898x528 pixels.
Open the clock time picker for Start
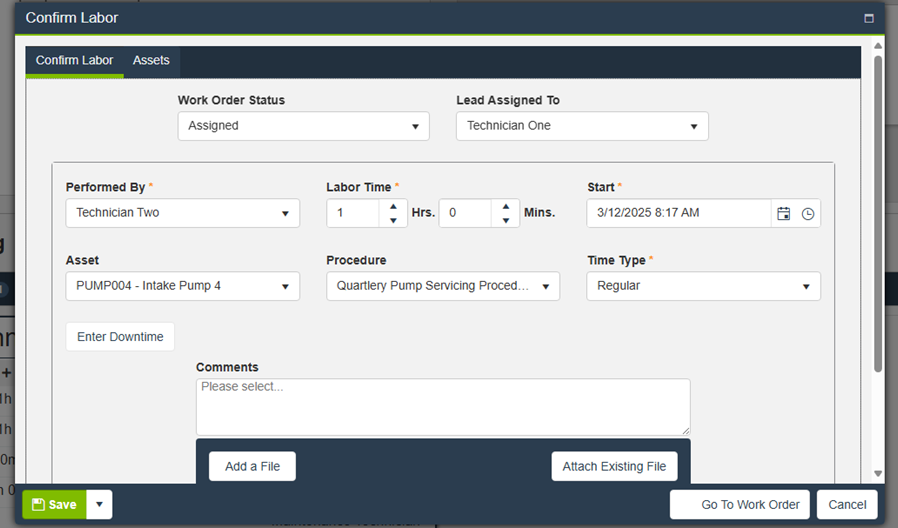click(808, 213)
